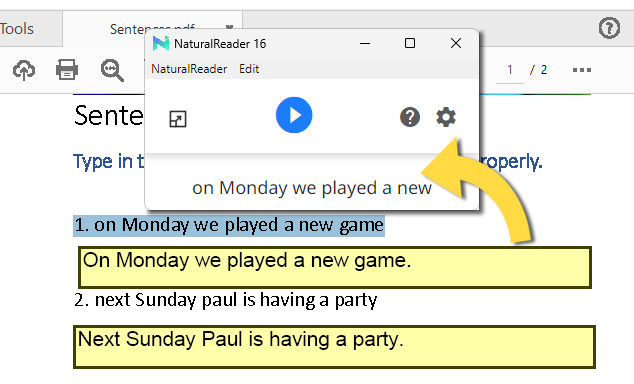Click the reading text 'on Monday we played a new'
This screenshot has height=384, width=634.
click(x=312, y=188)
